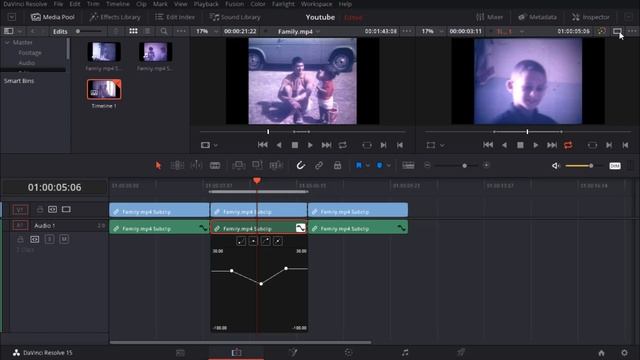
Task: Click the selected clip's curve editor icon
Action: pos(300,228)
